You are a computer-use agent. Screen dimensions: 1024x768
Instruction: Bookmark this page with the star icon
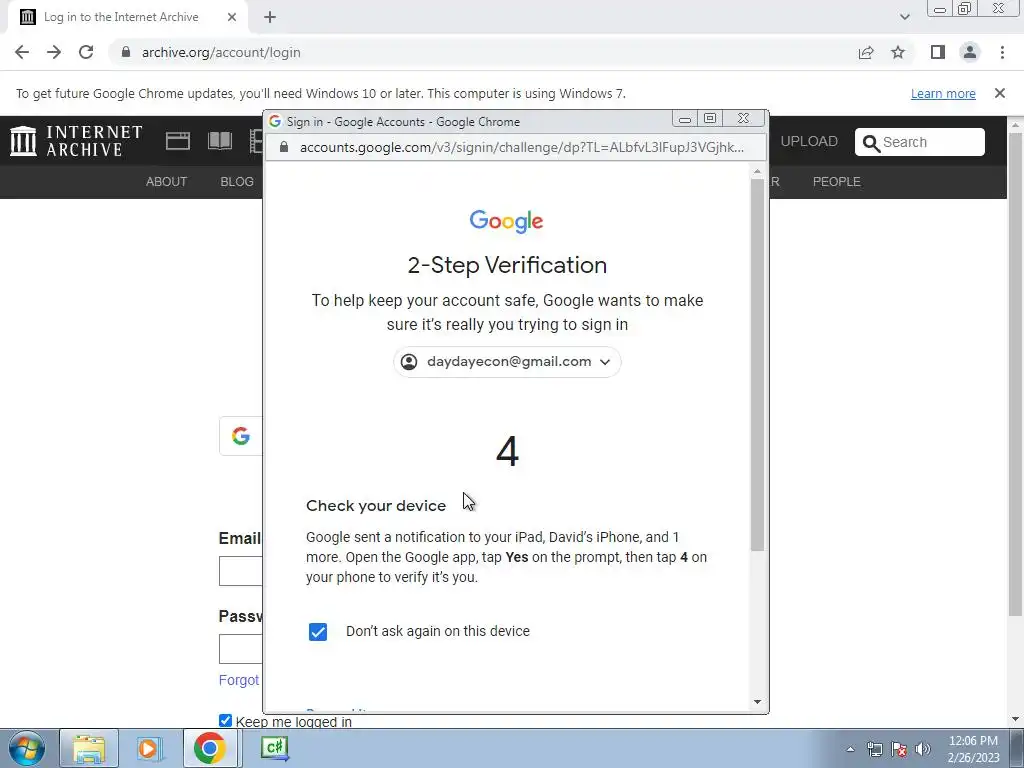898,52
